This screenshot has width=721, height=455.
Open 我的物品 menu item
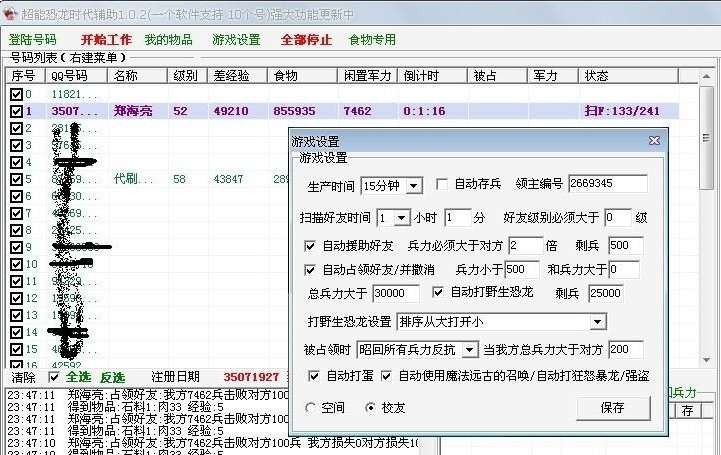click(x=168, y=40)
